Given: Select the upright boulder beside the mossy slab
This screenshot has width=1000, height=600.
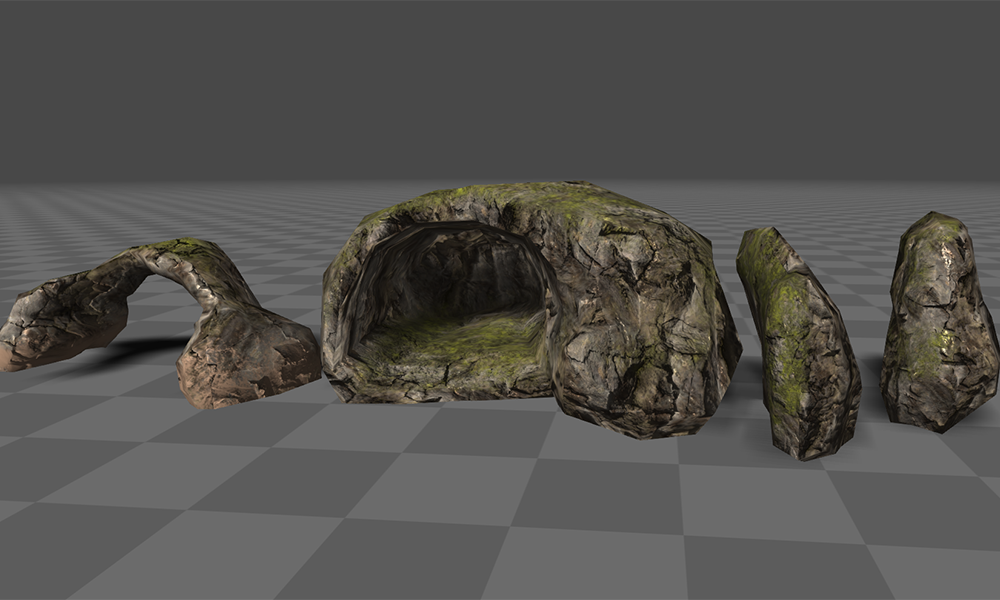Looking at the screenshot, I should click(x=940, y=322).
